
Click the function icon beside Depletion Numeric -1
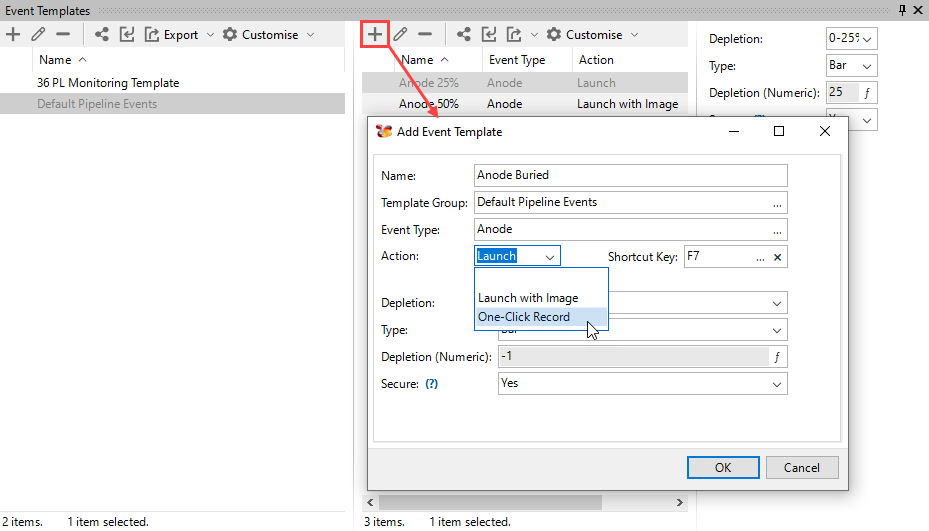(777, 357)
